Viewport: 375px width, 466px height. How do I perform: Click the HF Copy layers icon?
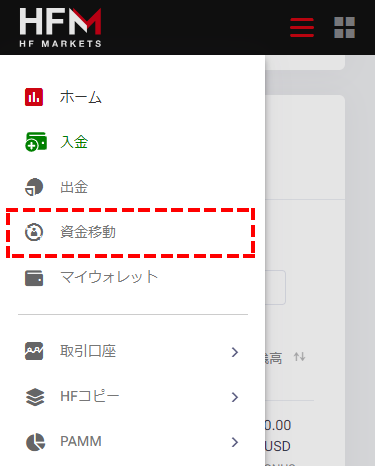tap(35, 397)
